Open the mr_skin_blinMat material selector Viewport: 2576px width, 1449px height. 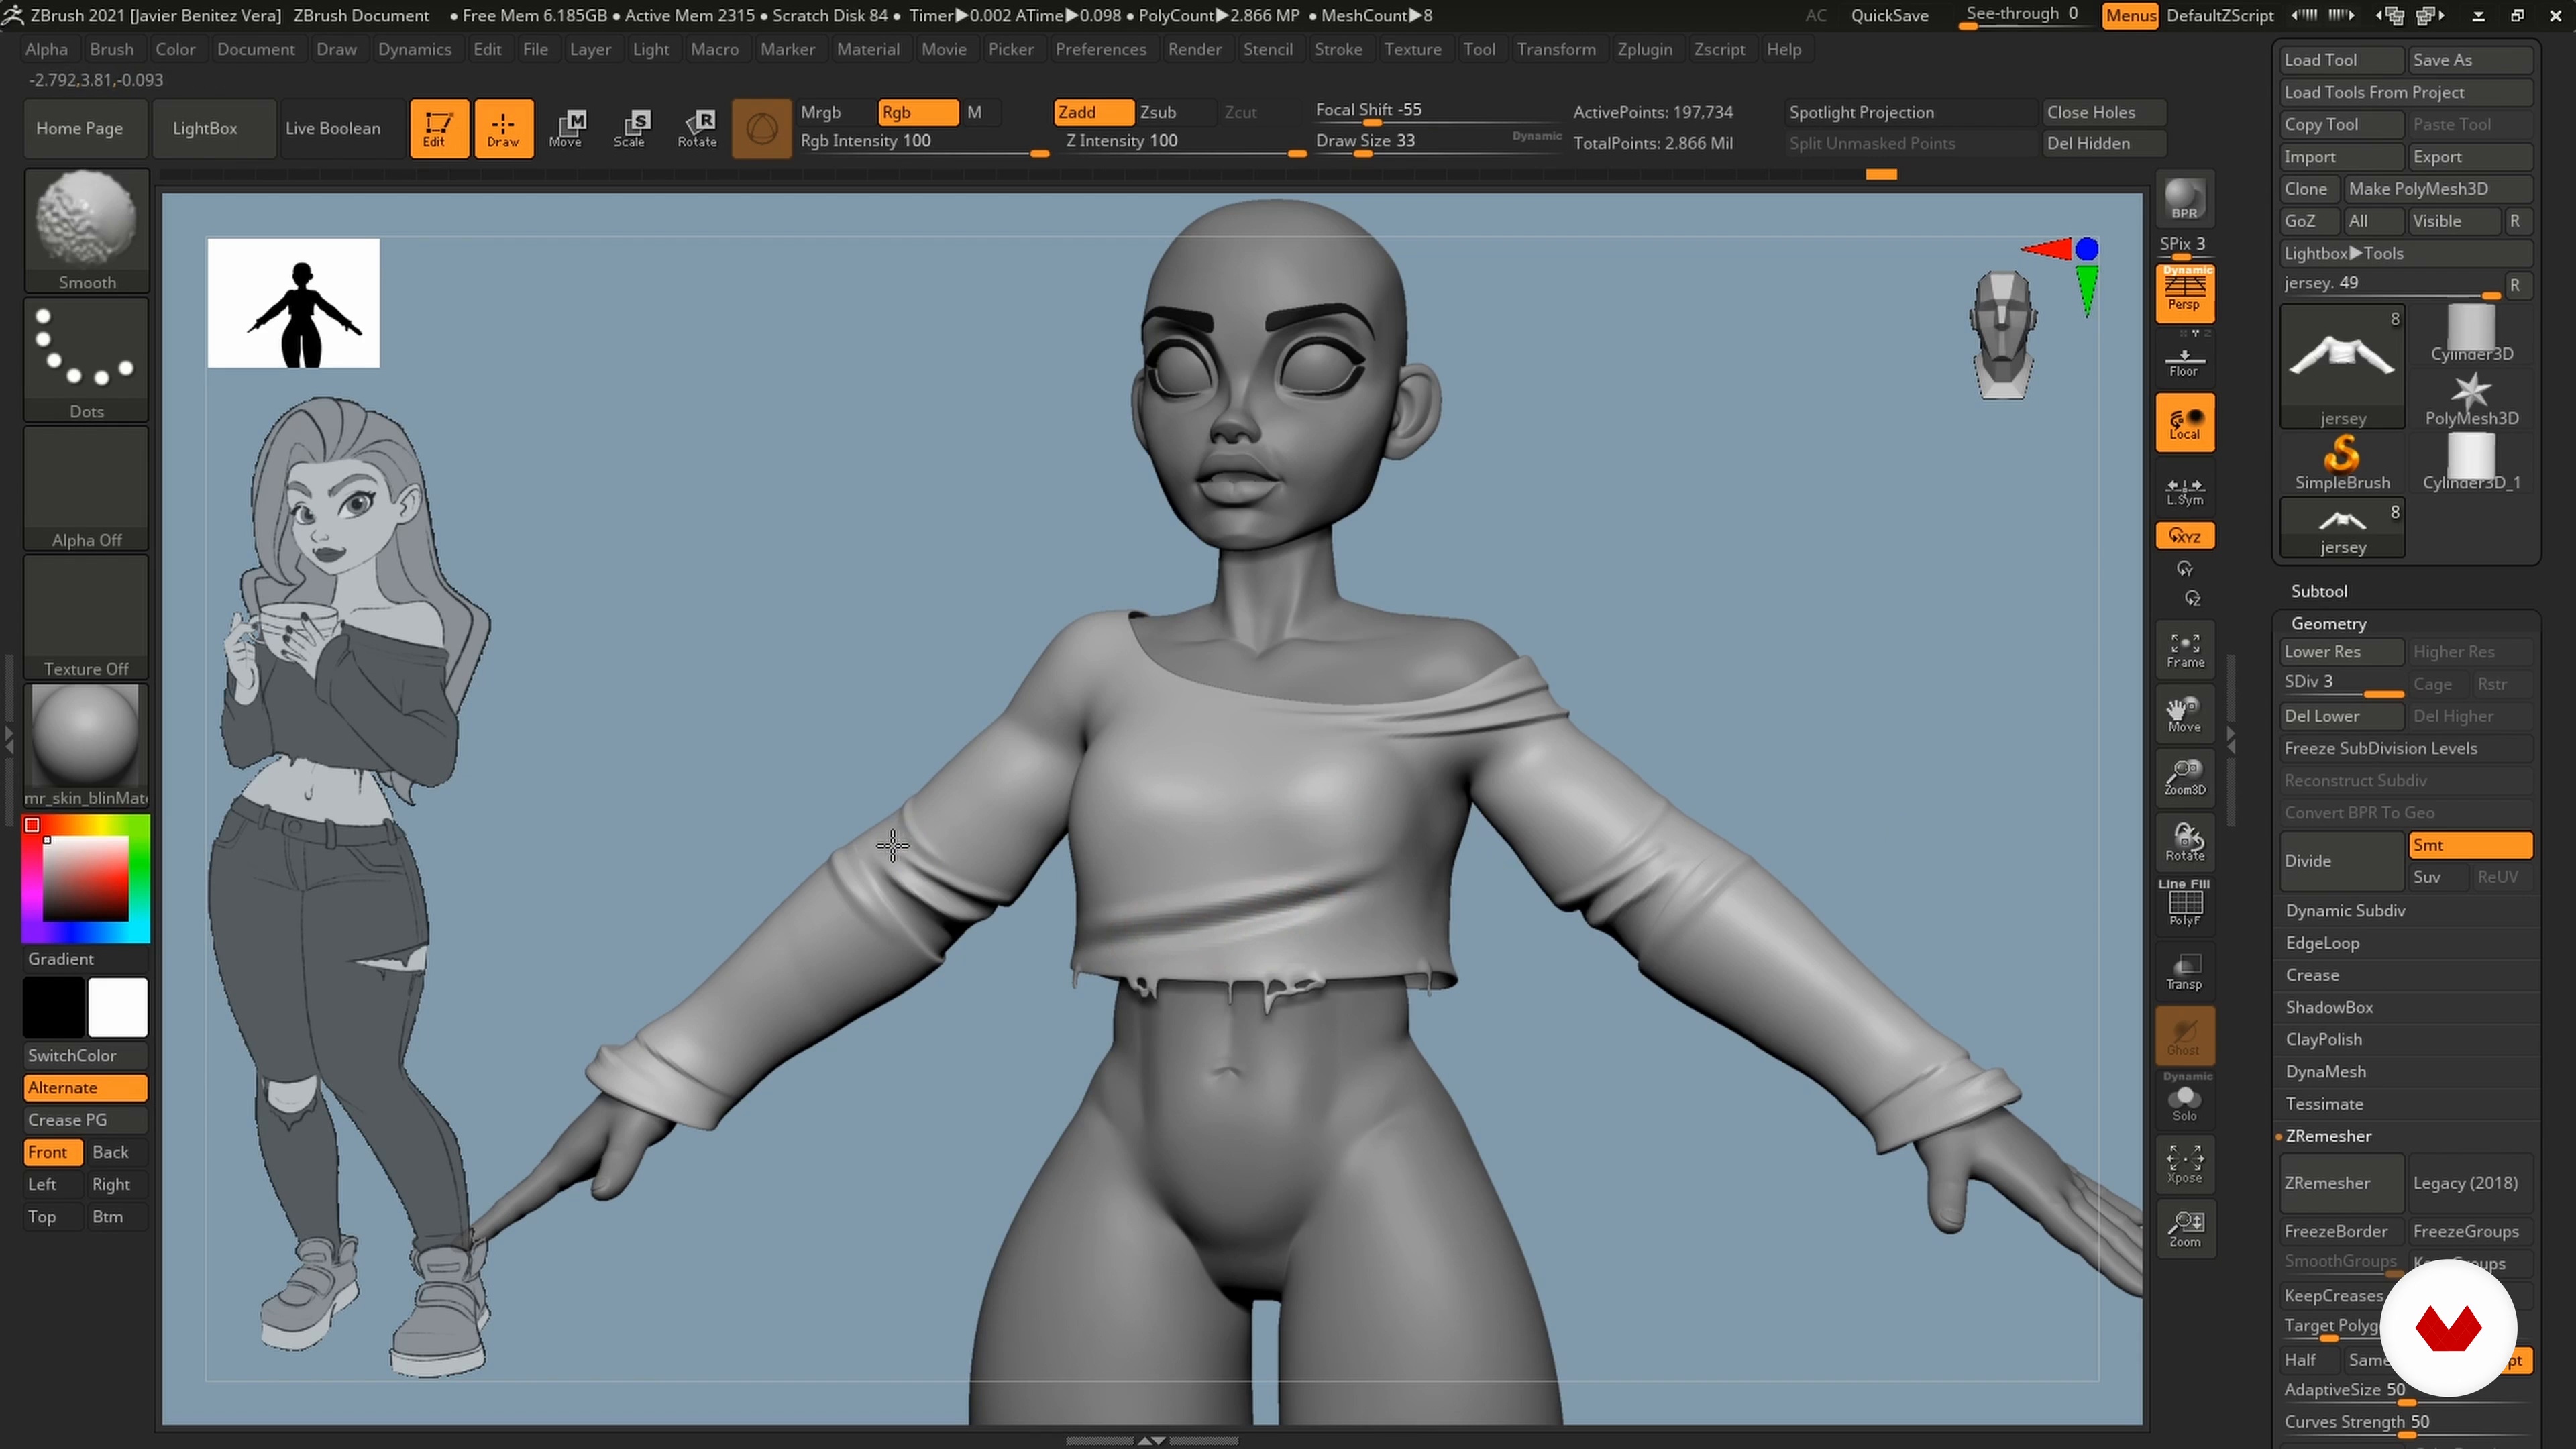pyautogui.click(x=86, y=746)
